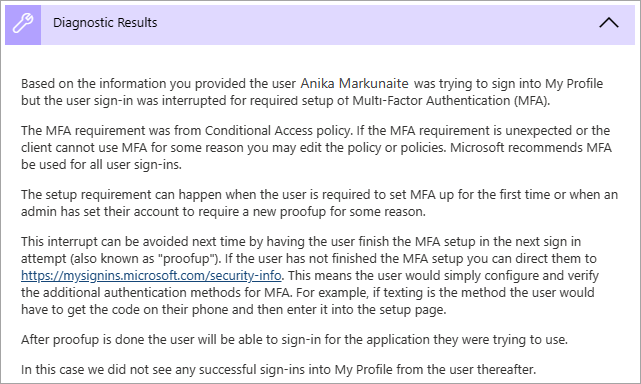The height and width of the screenshot is (384, 641).
Task: Click the paragraph starting "The MFA requirement was"
Action: click(x=316, y=148)
